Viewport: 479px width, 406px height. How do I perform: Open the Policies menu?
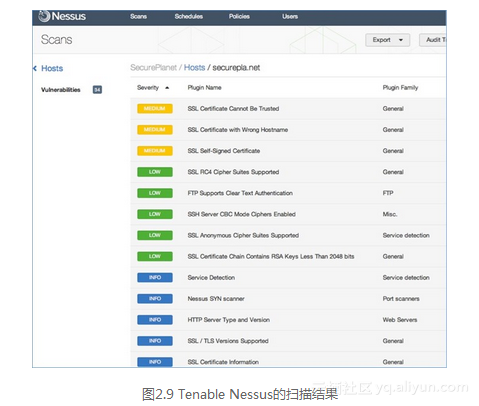coord(239,16)
